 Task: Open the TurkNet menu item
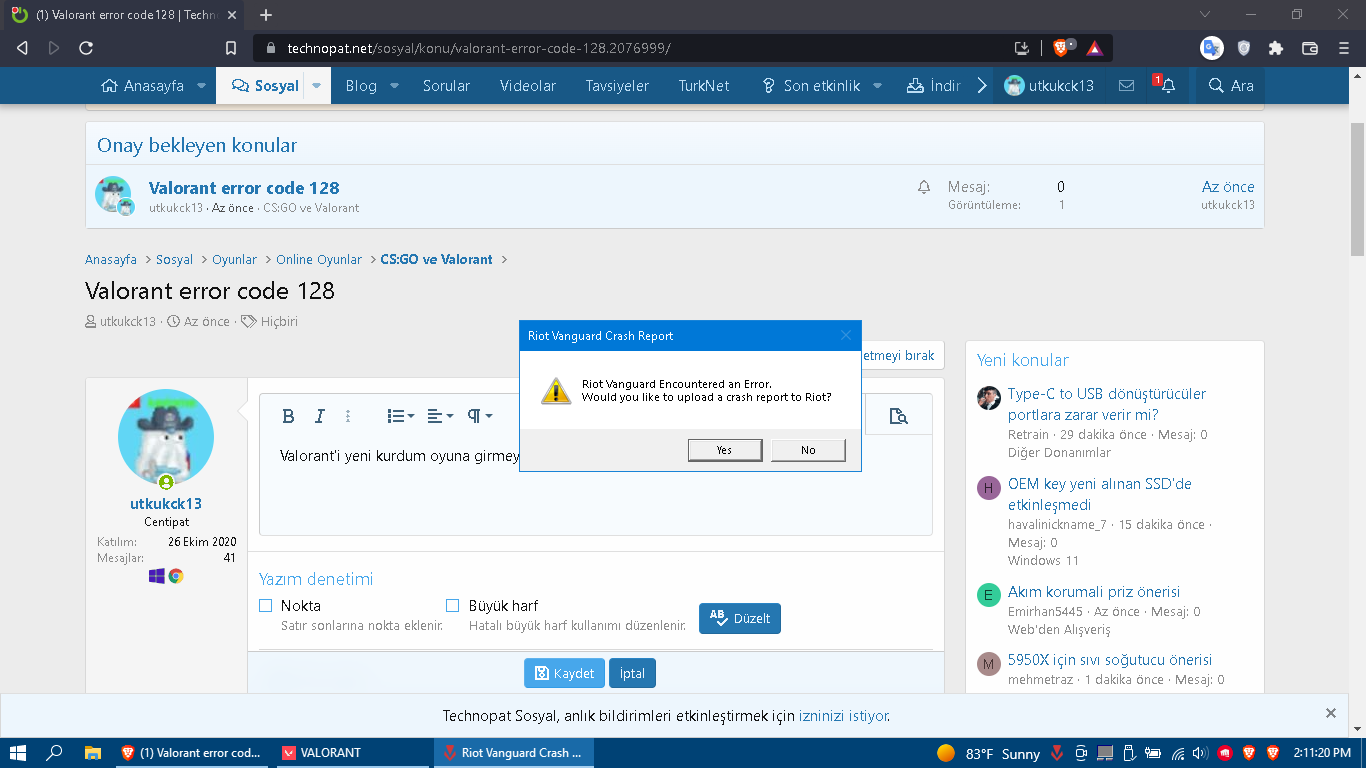click(704, 86)
